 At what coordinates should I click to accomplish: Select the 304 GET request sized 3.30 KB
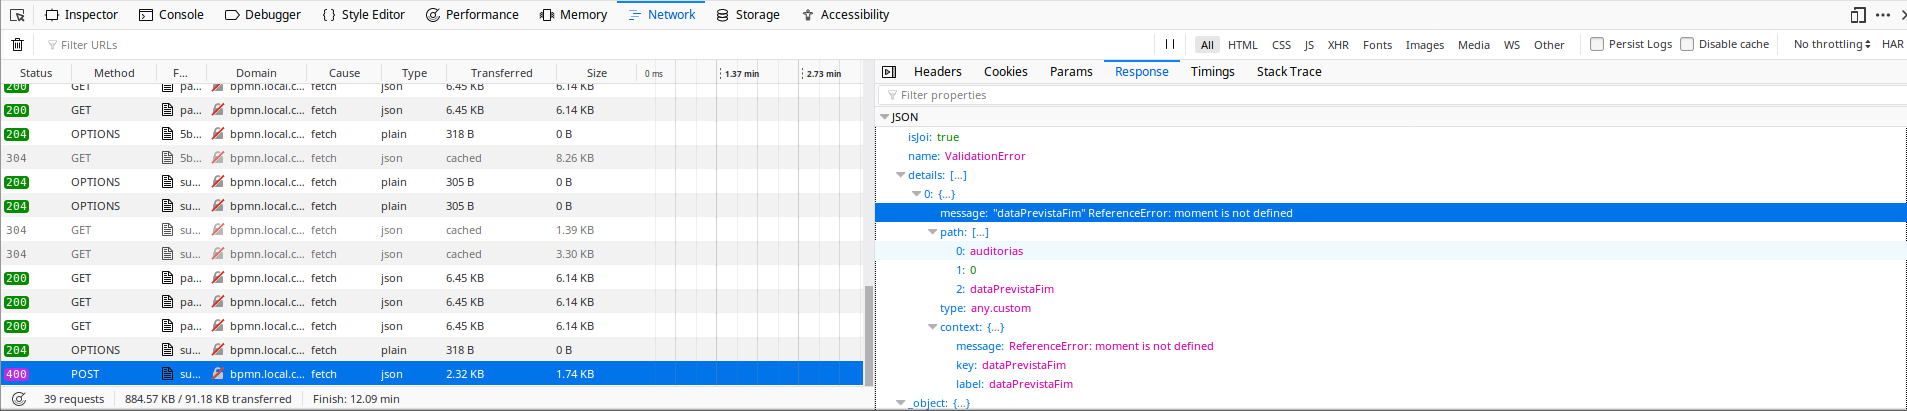pos(432,254)
